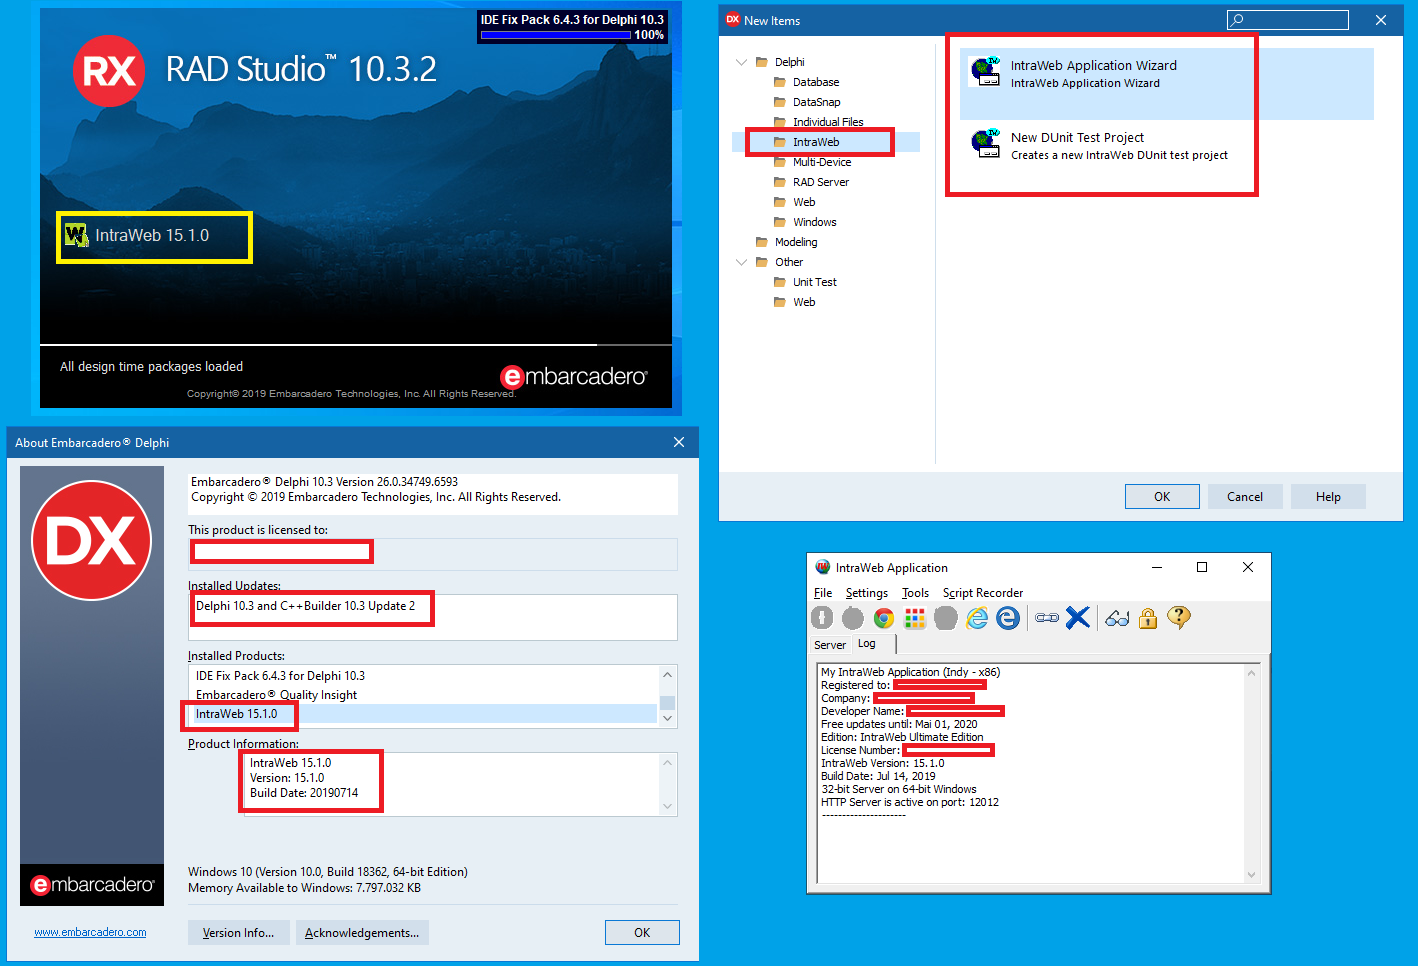This screenshot has height=966, width=1418.
Task: Select New DUnit Test Project icon
Action: click(x=986, y=144)
